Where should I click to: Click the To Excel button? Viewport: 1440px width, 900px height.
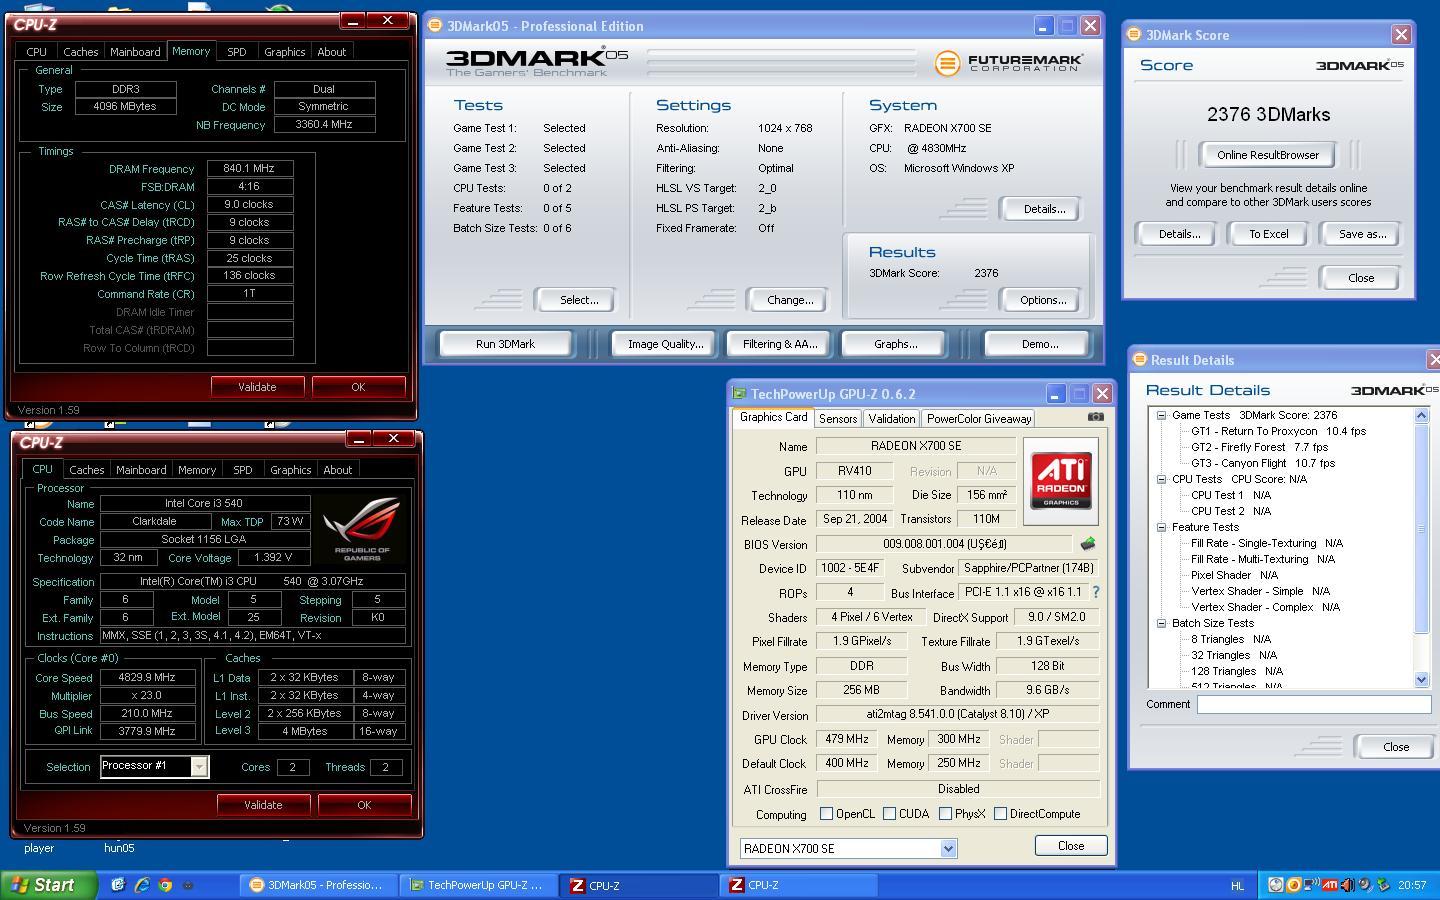1268,234
